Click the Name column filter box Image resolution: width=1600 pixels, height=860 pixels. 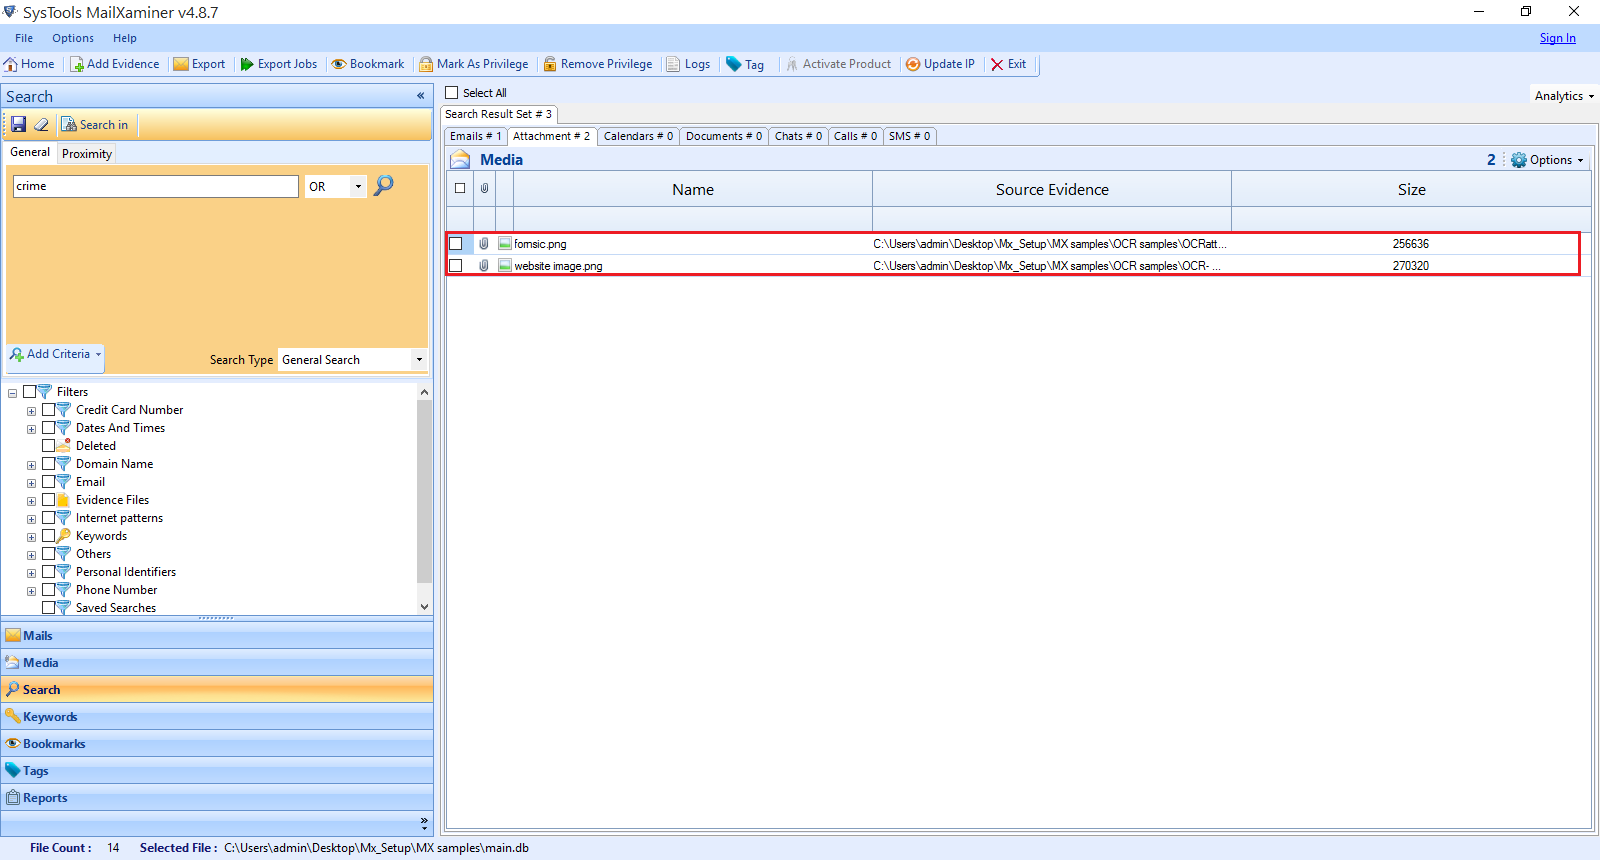(x=693, y=219)
